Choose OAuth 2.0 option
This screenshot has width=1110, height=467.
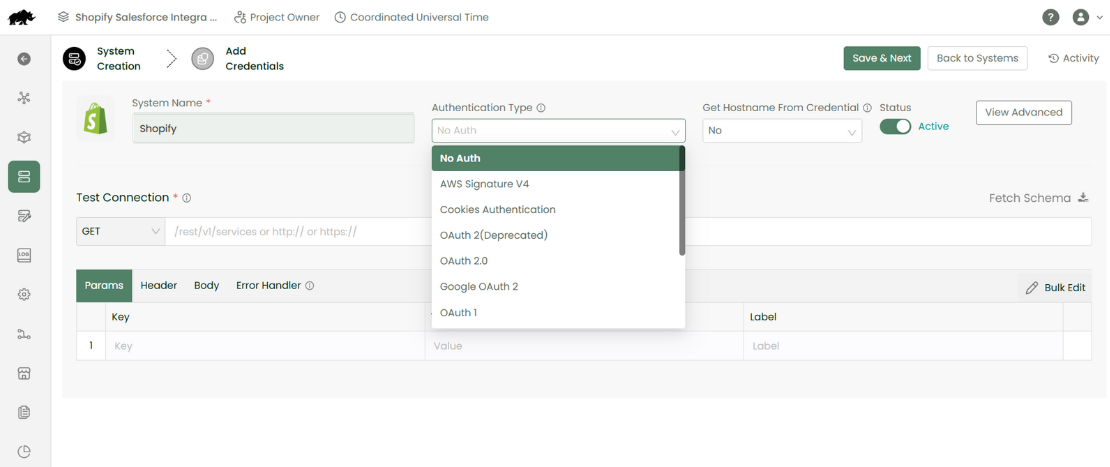click(x=556, y=261)
